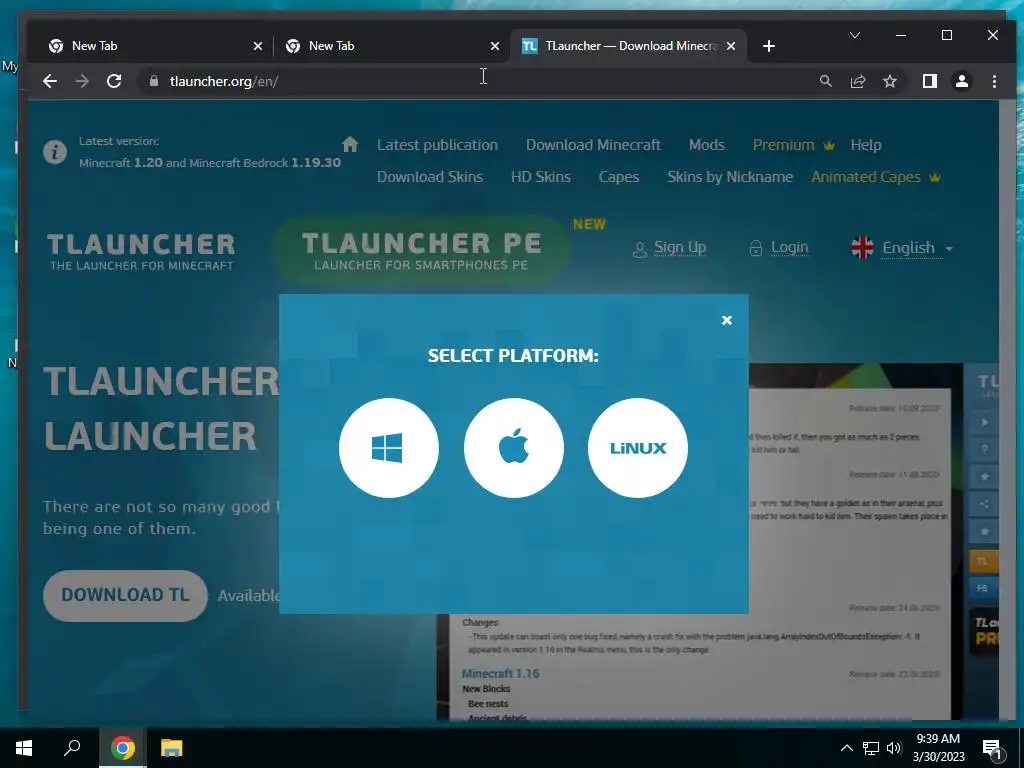Click the info icon beside Latest version
This screenshot has width=1024, height=768.
[55, 152]
